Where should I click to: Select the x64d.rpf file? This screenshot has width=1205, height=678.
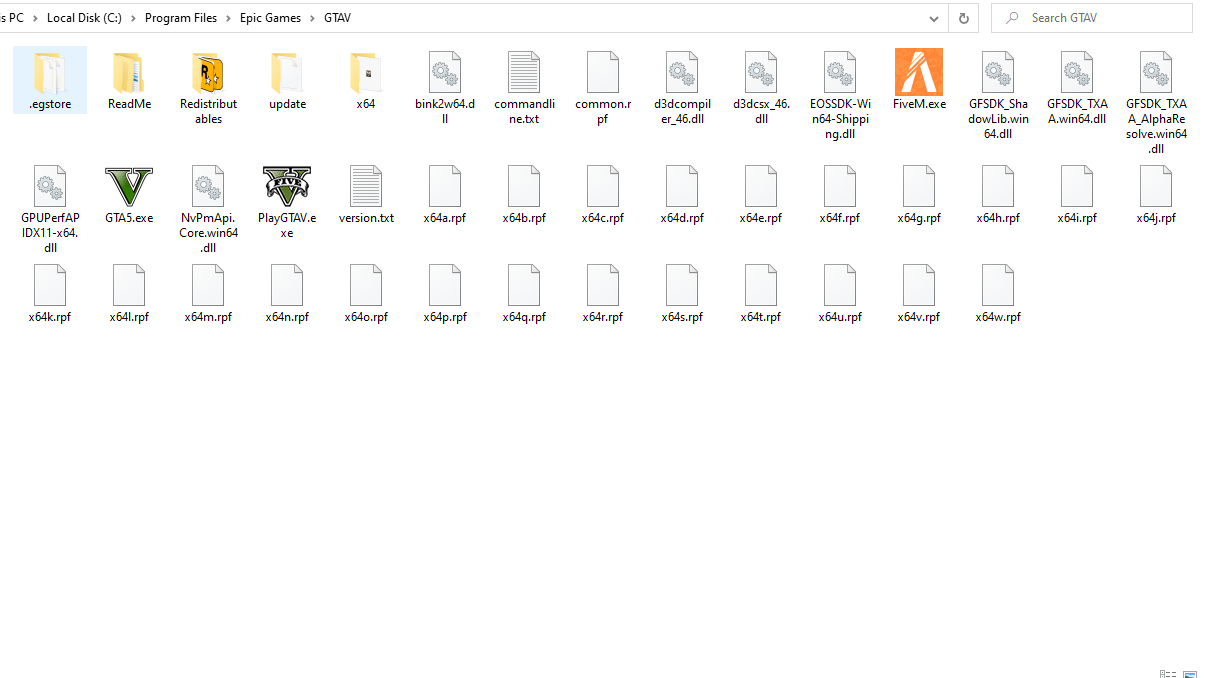pos(682,194)
